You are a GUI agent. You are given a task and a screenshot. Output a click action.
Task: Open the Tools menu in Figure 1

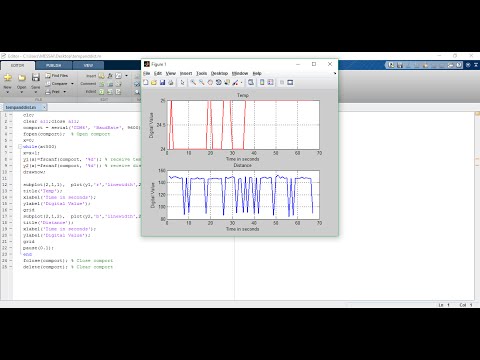(x=201, y=73)
